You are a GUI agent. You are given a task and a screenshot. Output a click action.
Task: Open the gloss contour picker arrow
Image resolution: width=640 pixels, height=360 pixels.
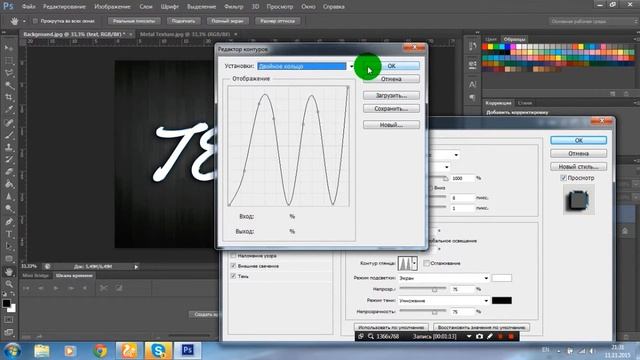(x=415, y=263)
